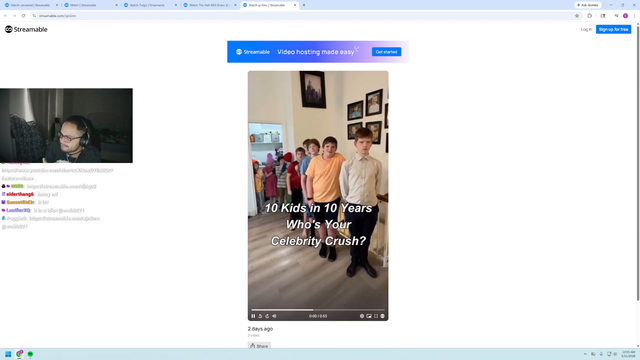The image size is (640, 360).
Task: Click the media control icon in the toolbar
Action: pyautogui.click(x=616, y=16)
